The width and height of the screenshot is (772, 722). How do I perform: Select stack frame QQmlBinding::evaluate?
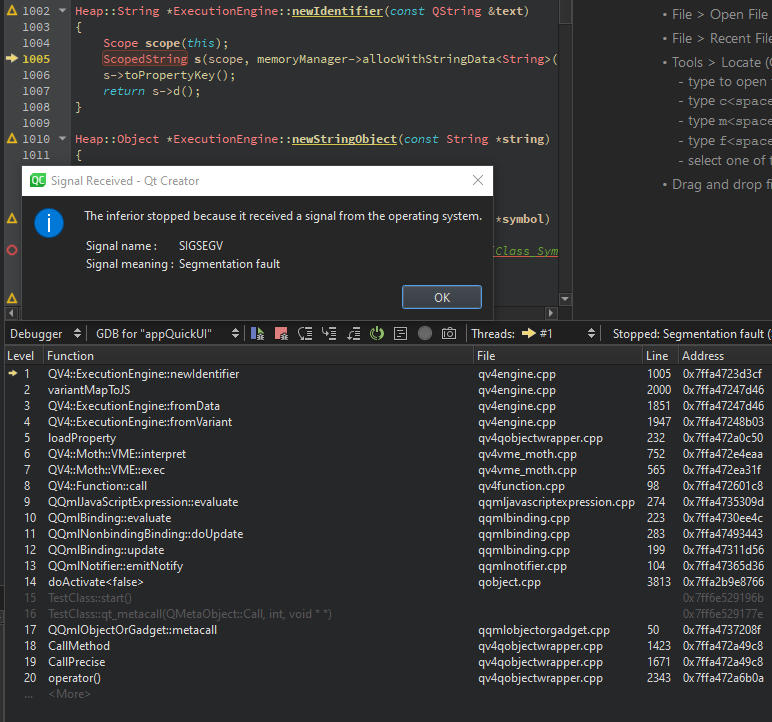pyautogui.click(x=389, y=518)
